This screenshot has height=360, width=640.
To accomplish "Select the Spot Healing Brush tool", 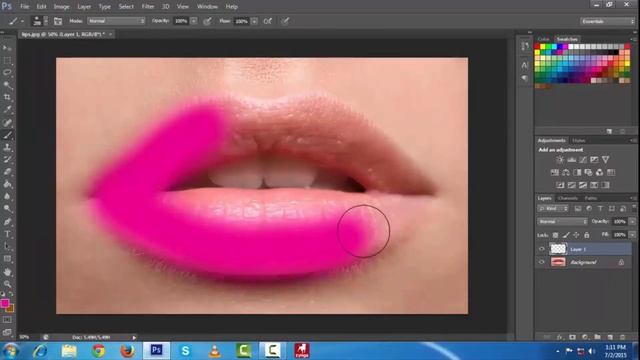I will click(7, 122).
